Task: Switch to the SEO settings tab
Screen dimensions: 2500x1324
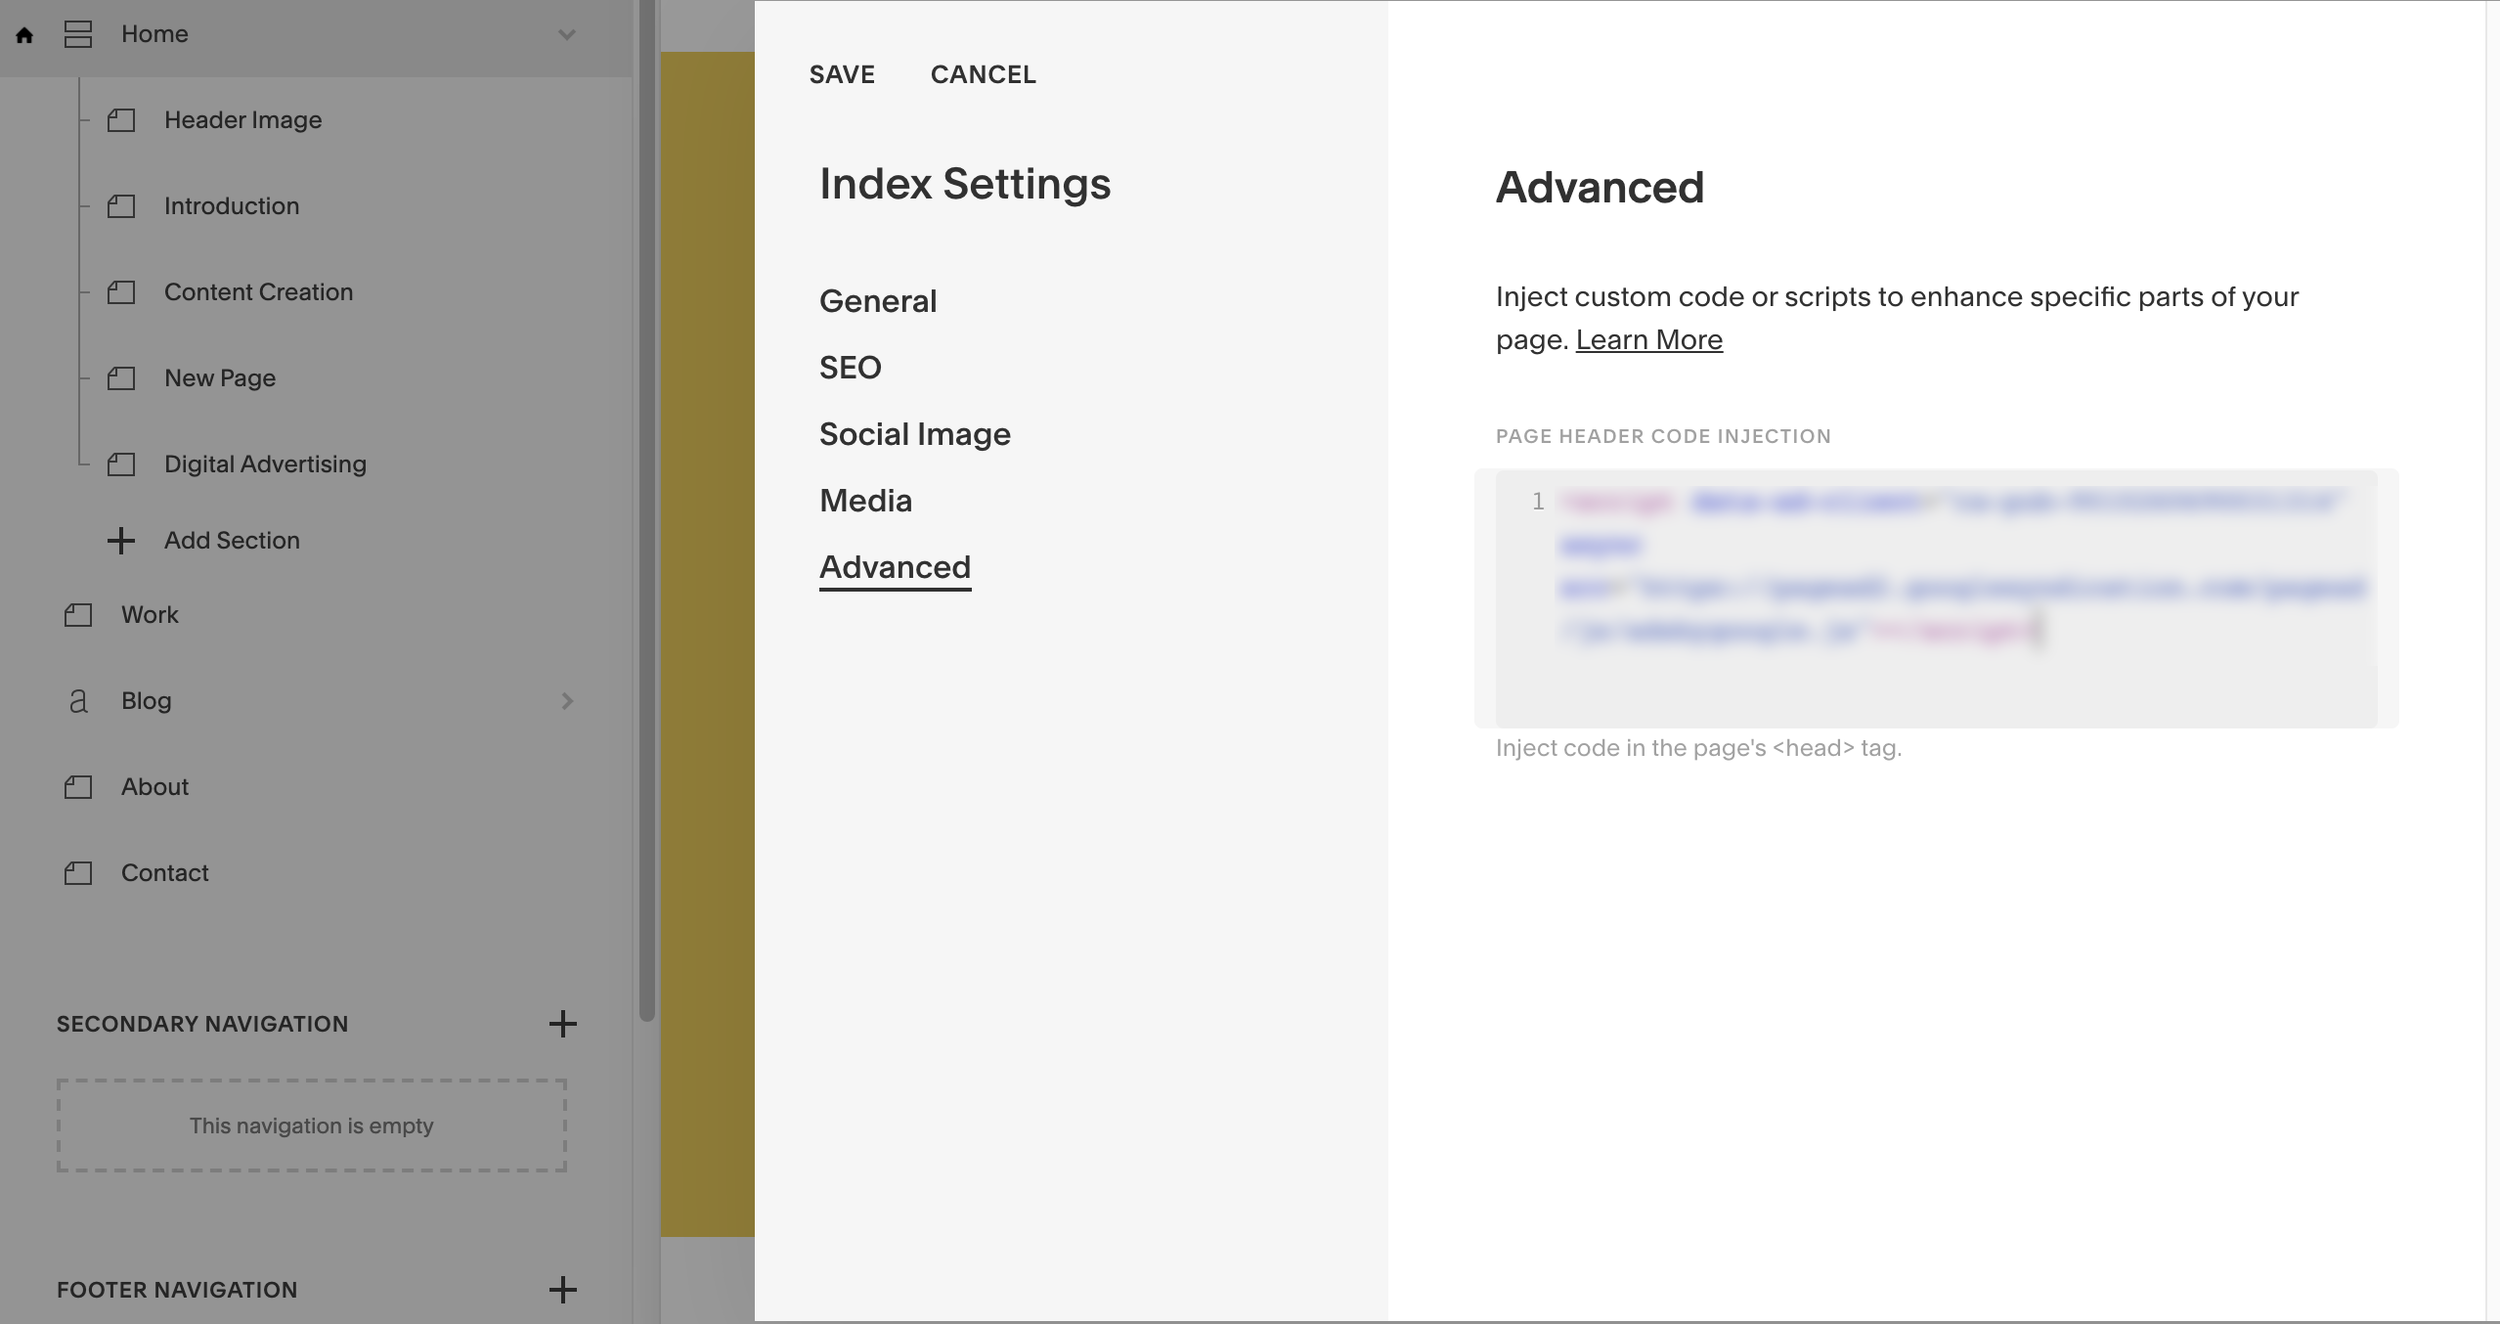Action: click(x=850, y=368)
